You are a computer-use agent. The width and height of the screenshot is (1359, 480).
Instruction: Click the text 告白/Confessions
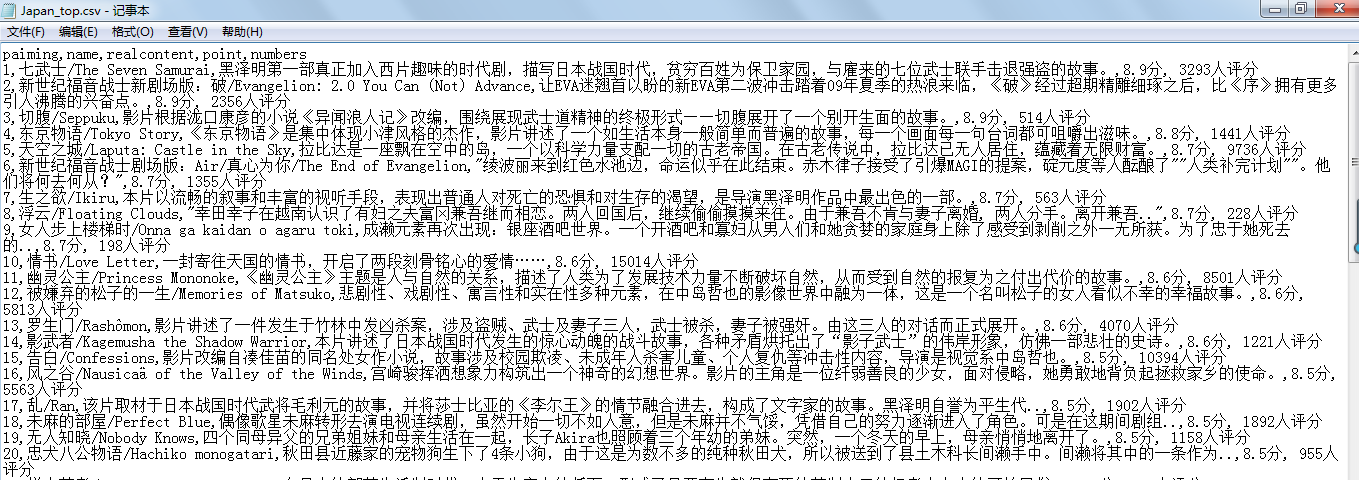point(90,358)
